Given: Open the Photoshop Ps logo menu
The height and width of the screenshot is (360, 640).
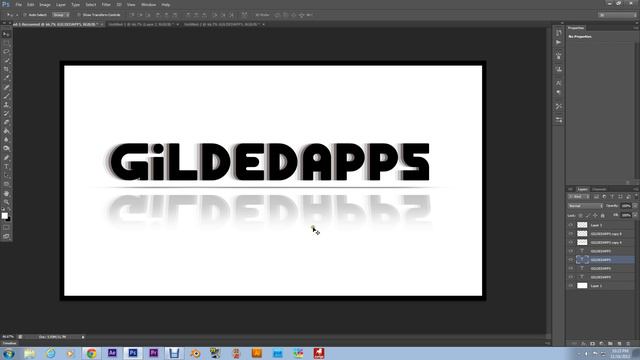Looking at the screenshot, I should coord(6,4).
